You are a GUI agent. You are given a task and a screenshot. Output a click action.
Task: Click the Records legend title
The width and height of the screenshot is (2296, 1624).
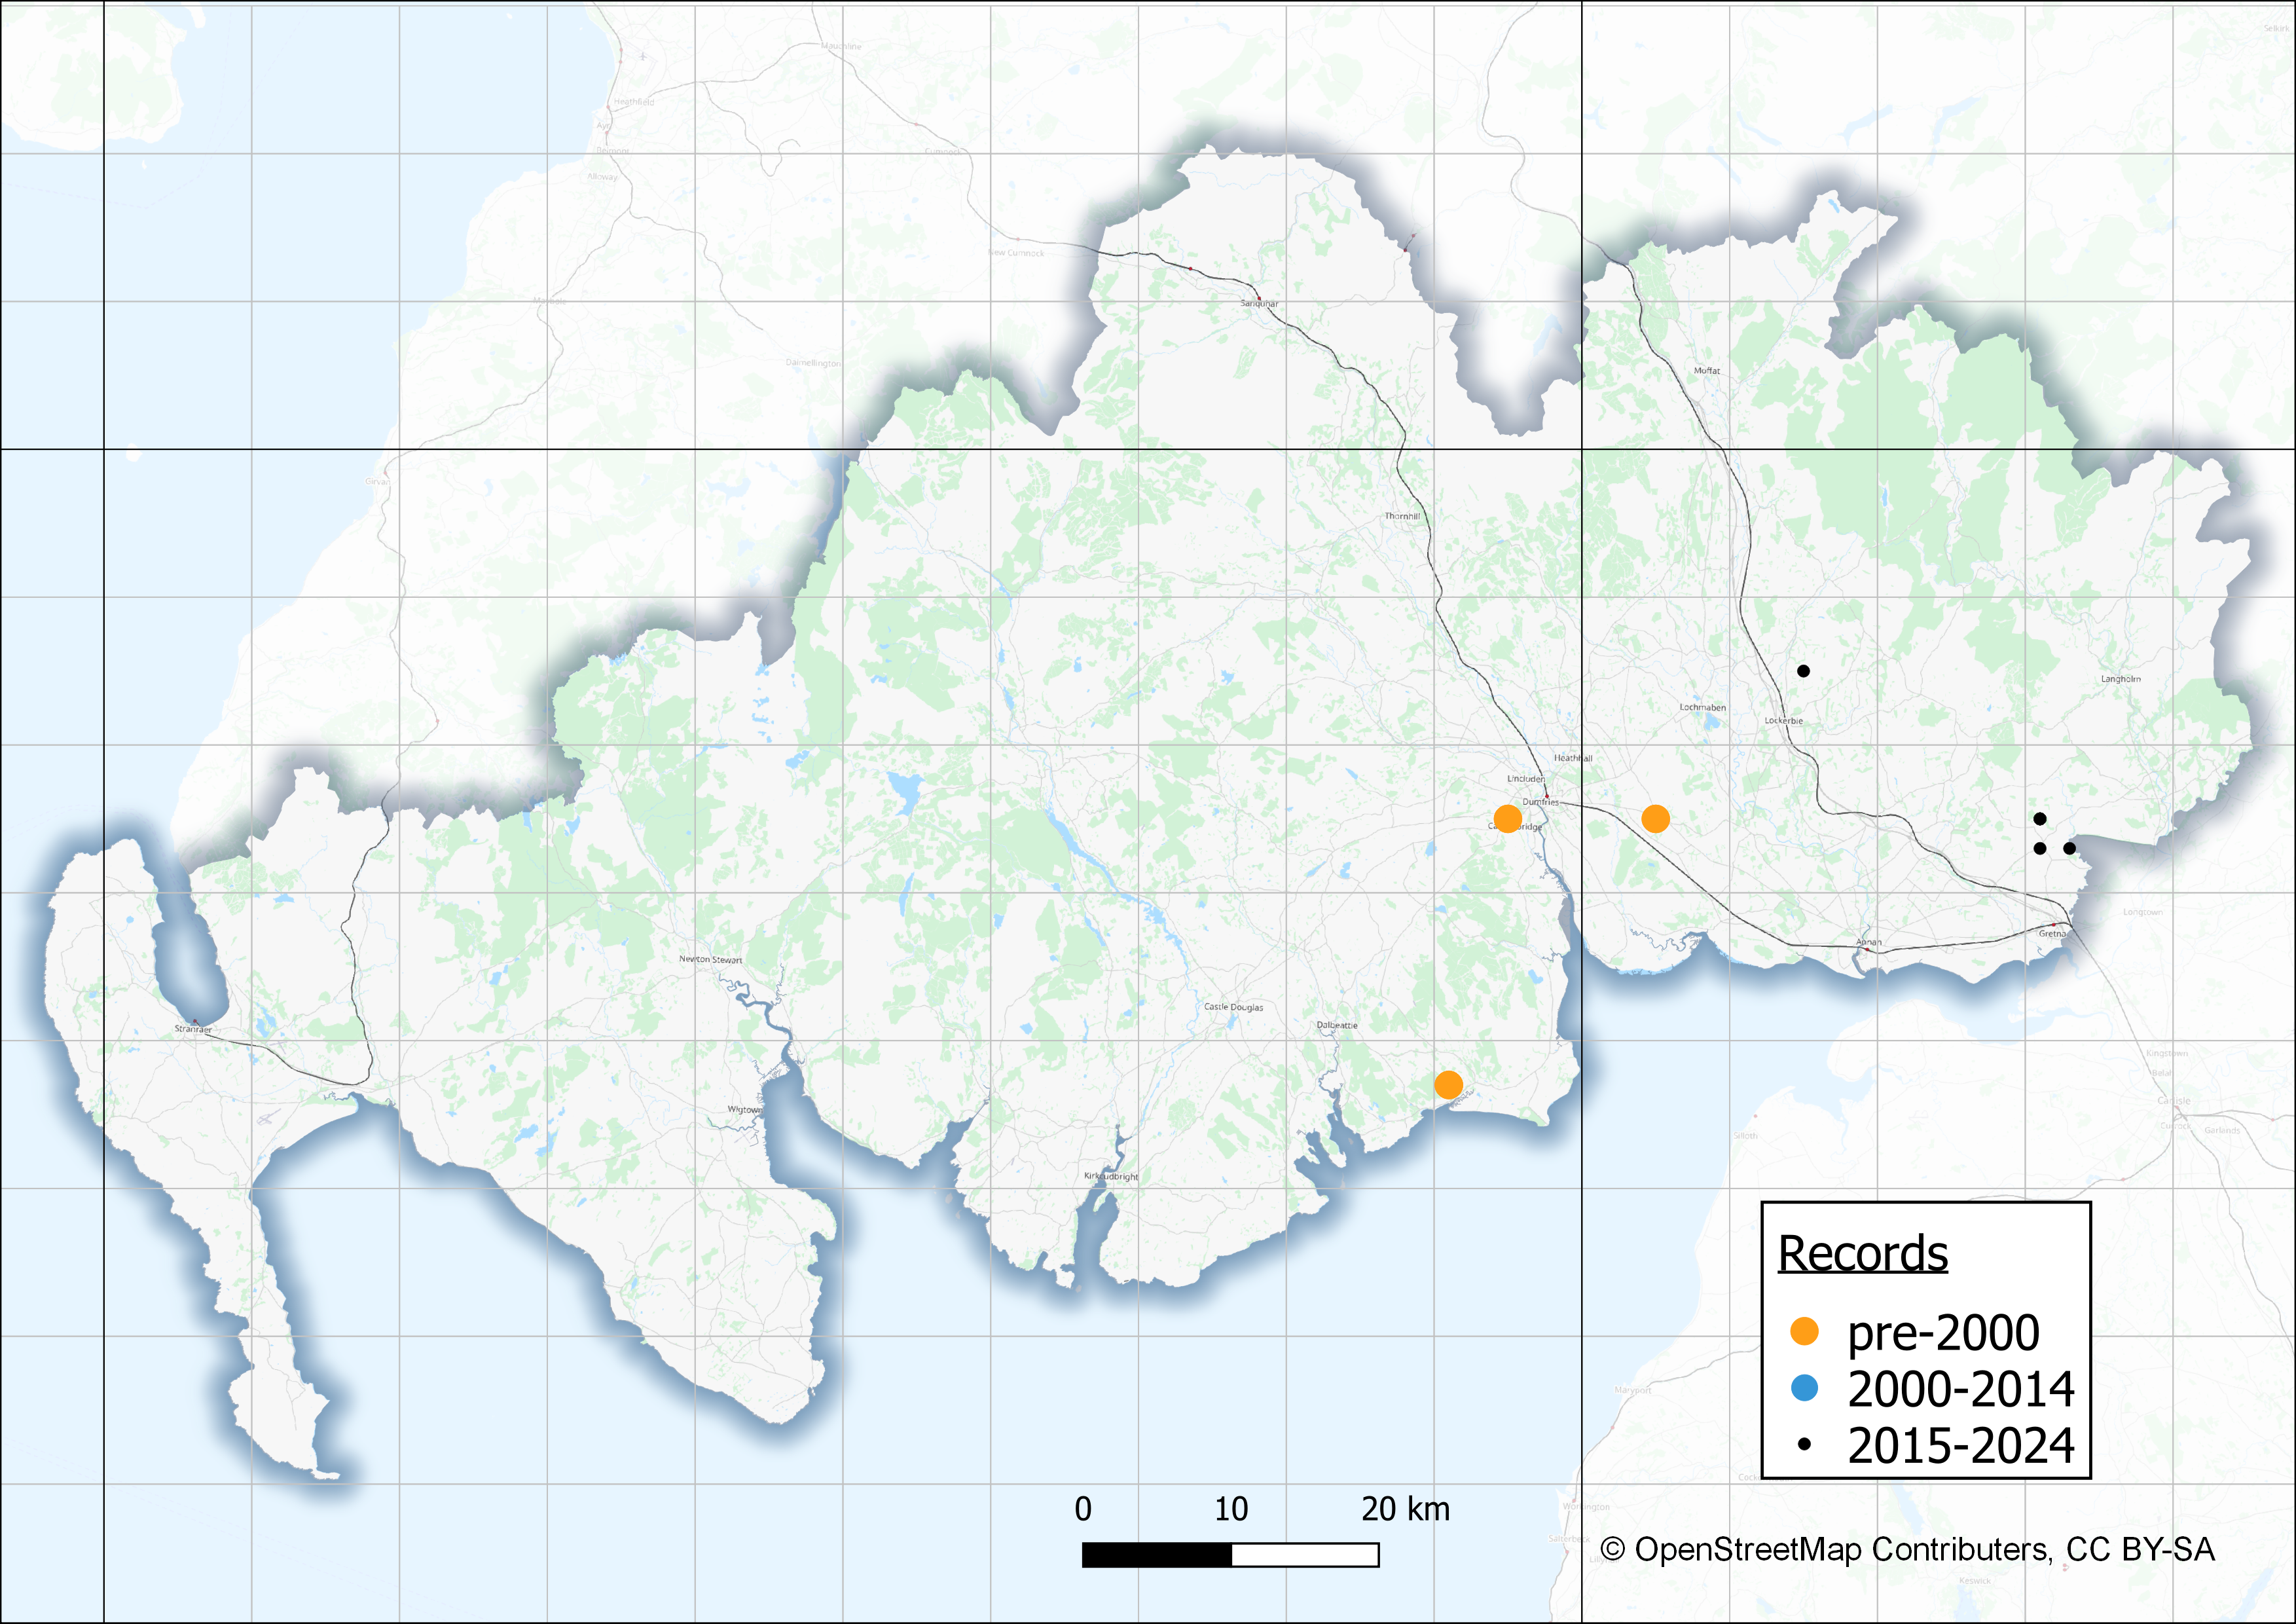[1862, 1253]
